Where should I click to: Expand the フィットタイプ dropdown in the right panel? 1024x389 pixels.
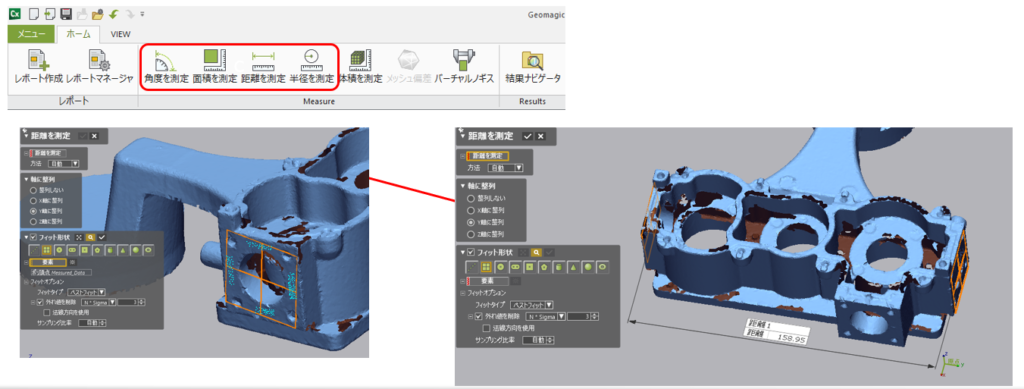click(532, 305)
